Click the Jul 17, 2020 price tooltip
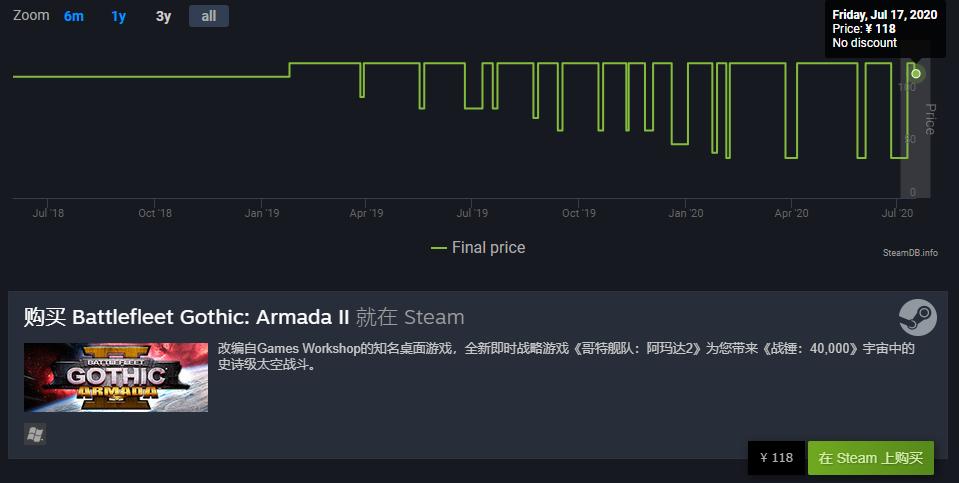This screenshot has height=483, width=959. coord(884,29)
